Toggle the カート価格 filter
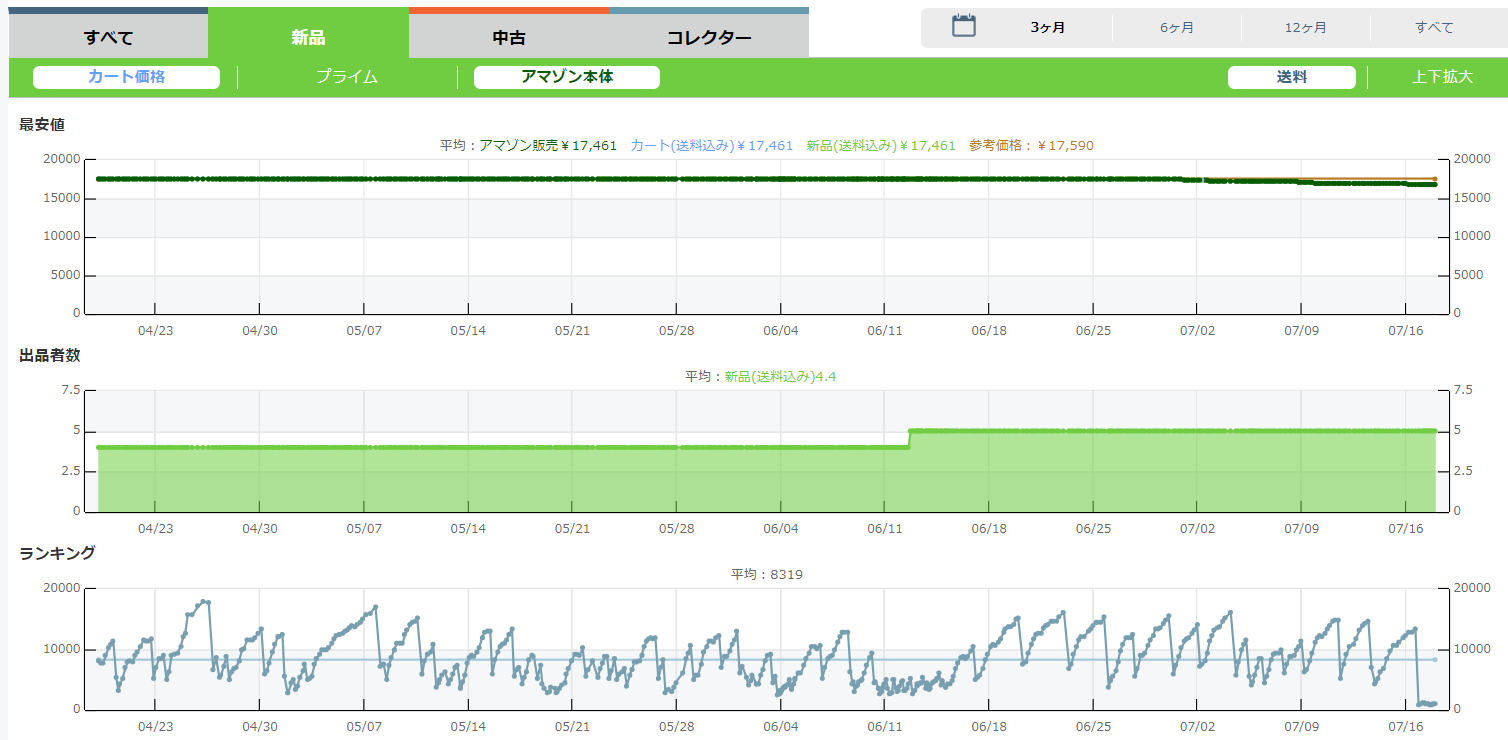This screenshot has width=1508, height=740. coord(126,77)
